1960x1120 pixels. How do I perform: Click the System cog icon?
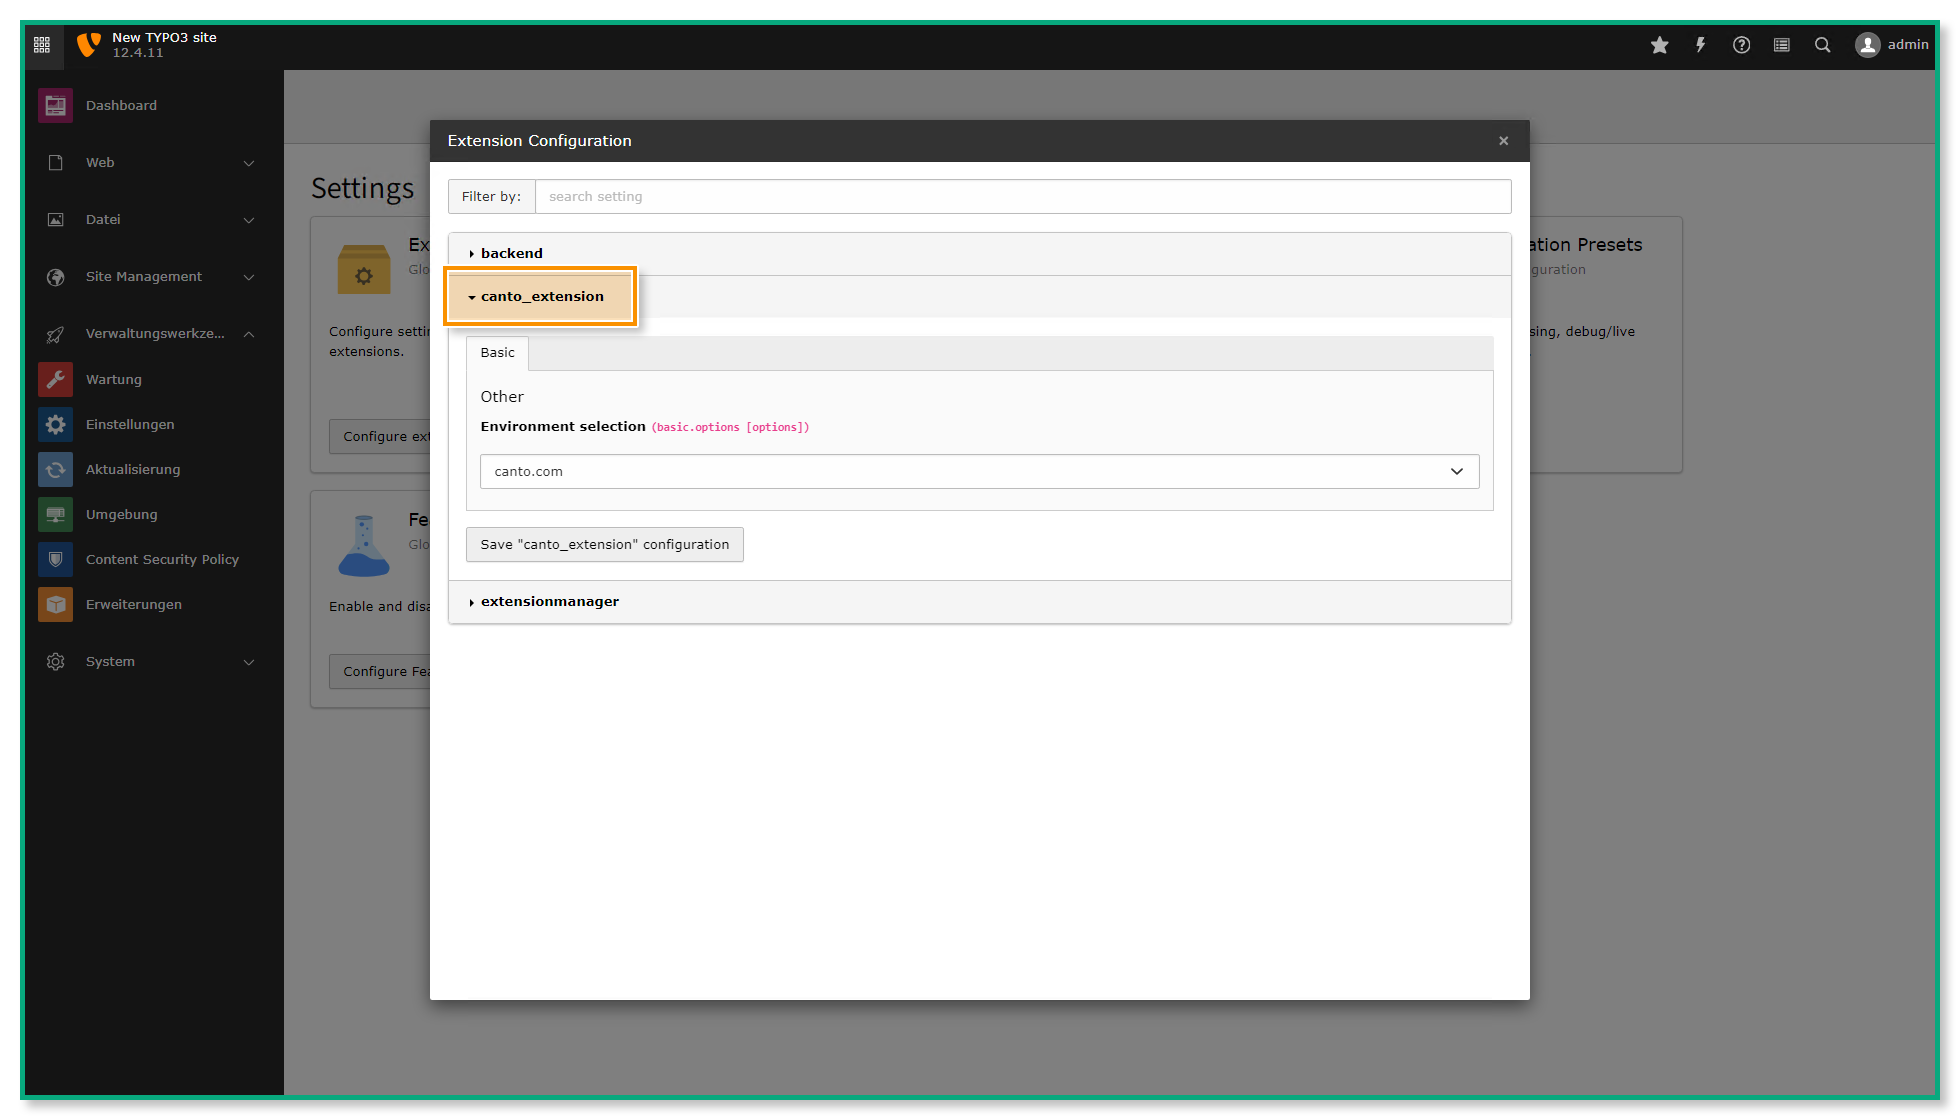coord(55,661)
